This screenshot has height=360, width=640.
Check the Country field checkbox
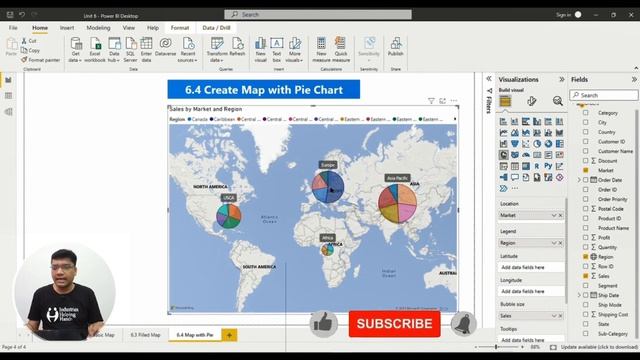(x=586, y=132)
